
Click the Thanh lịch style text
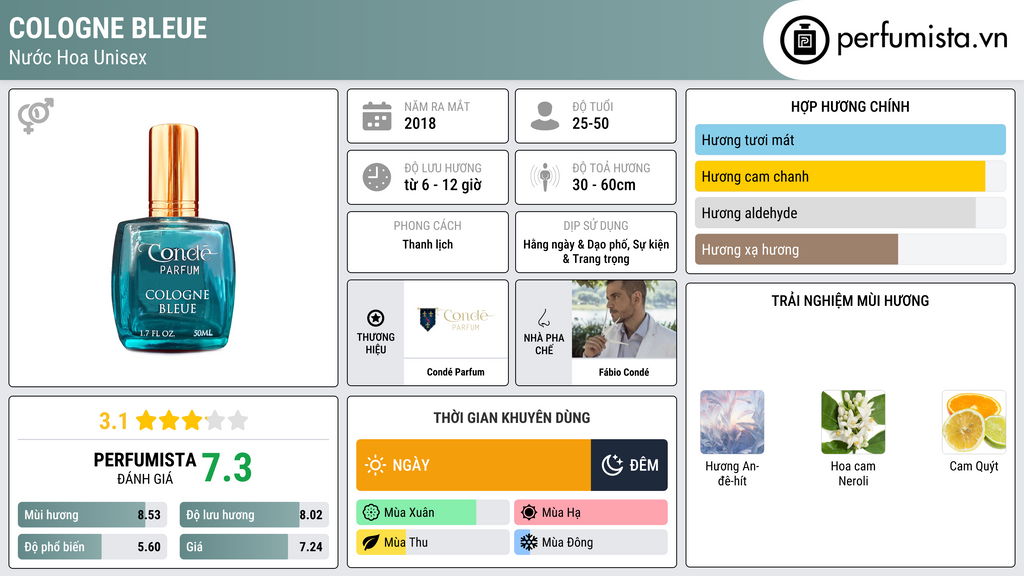click(x=427, y=244)
